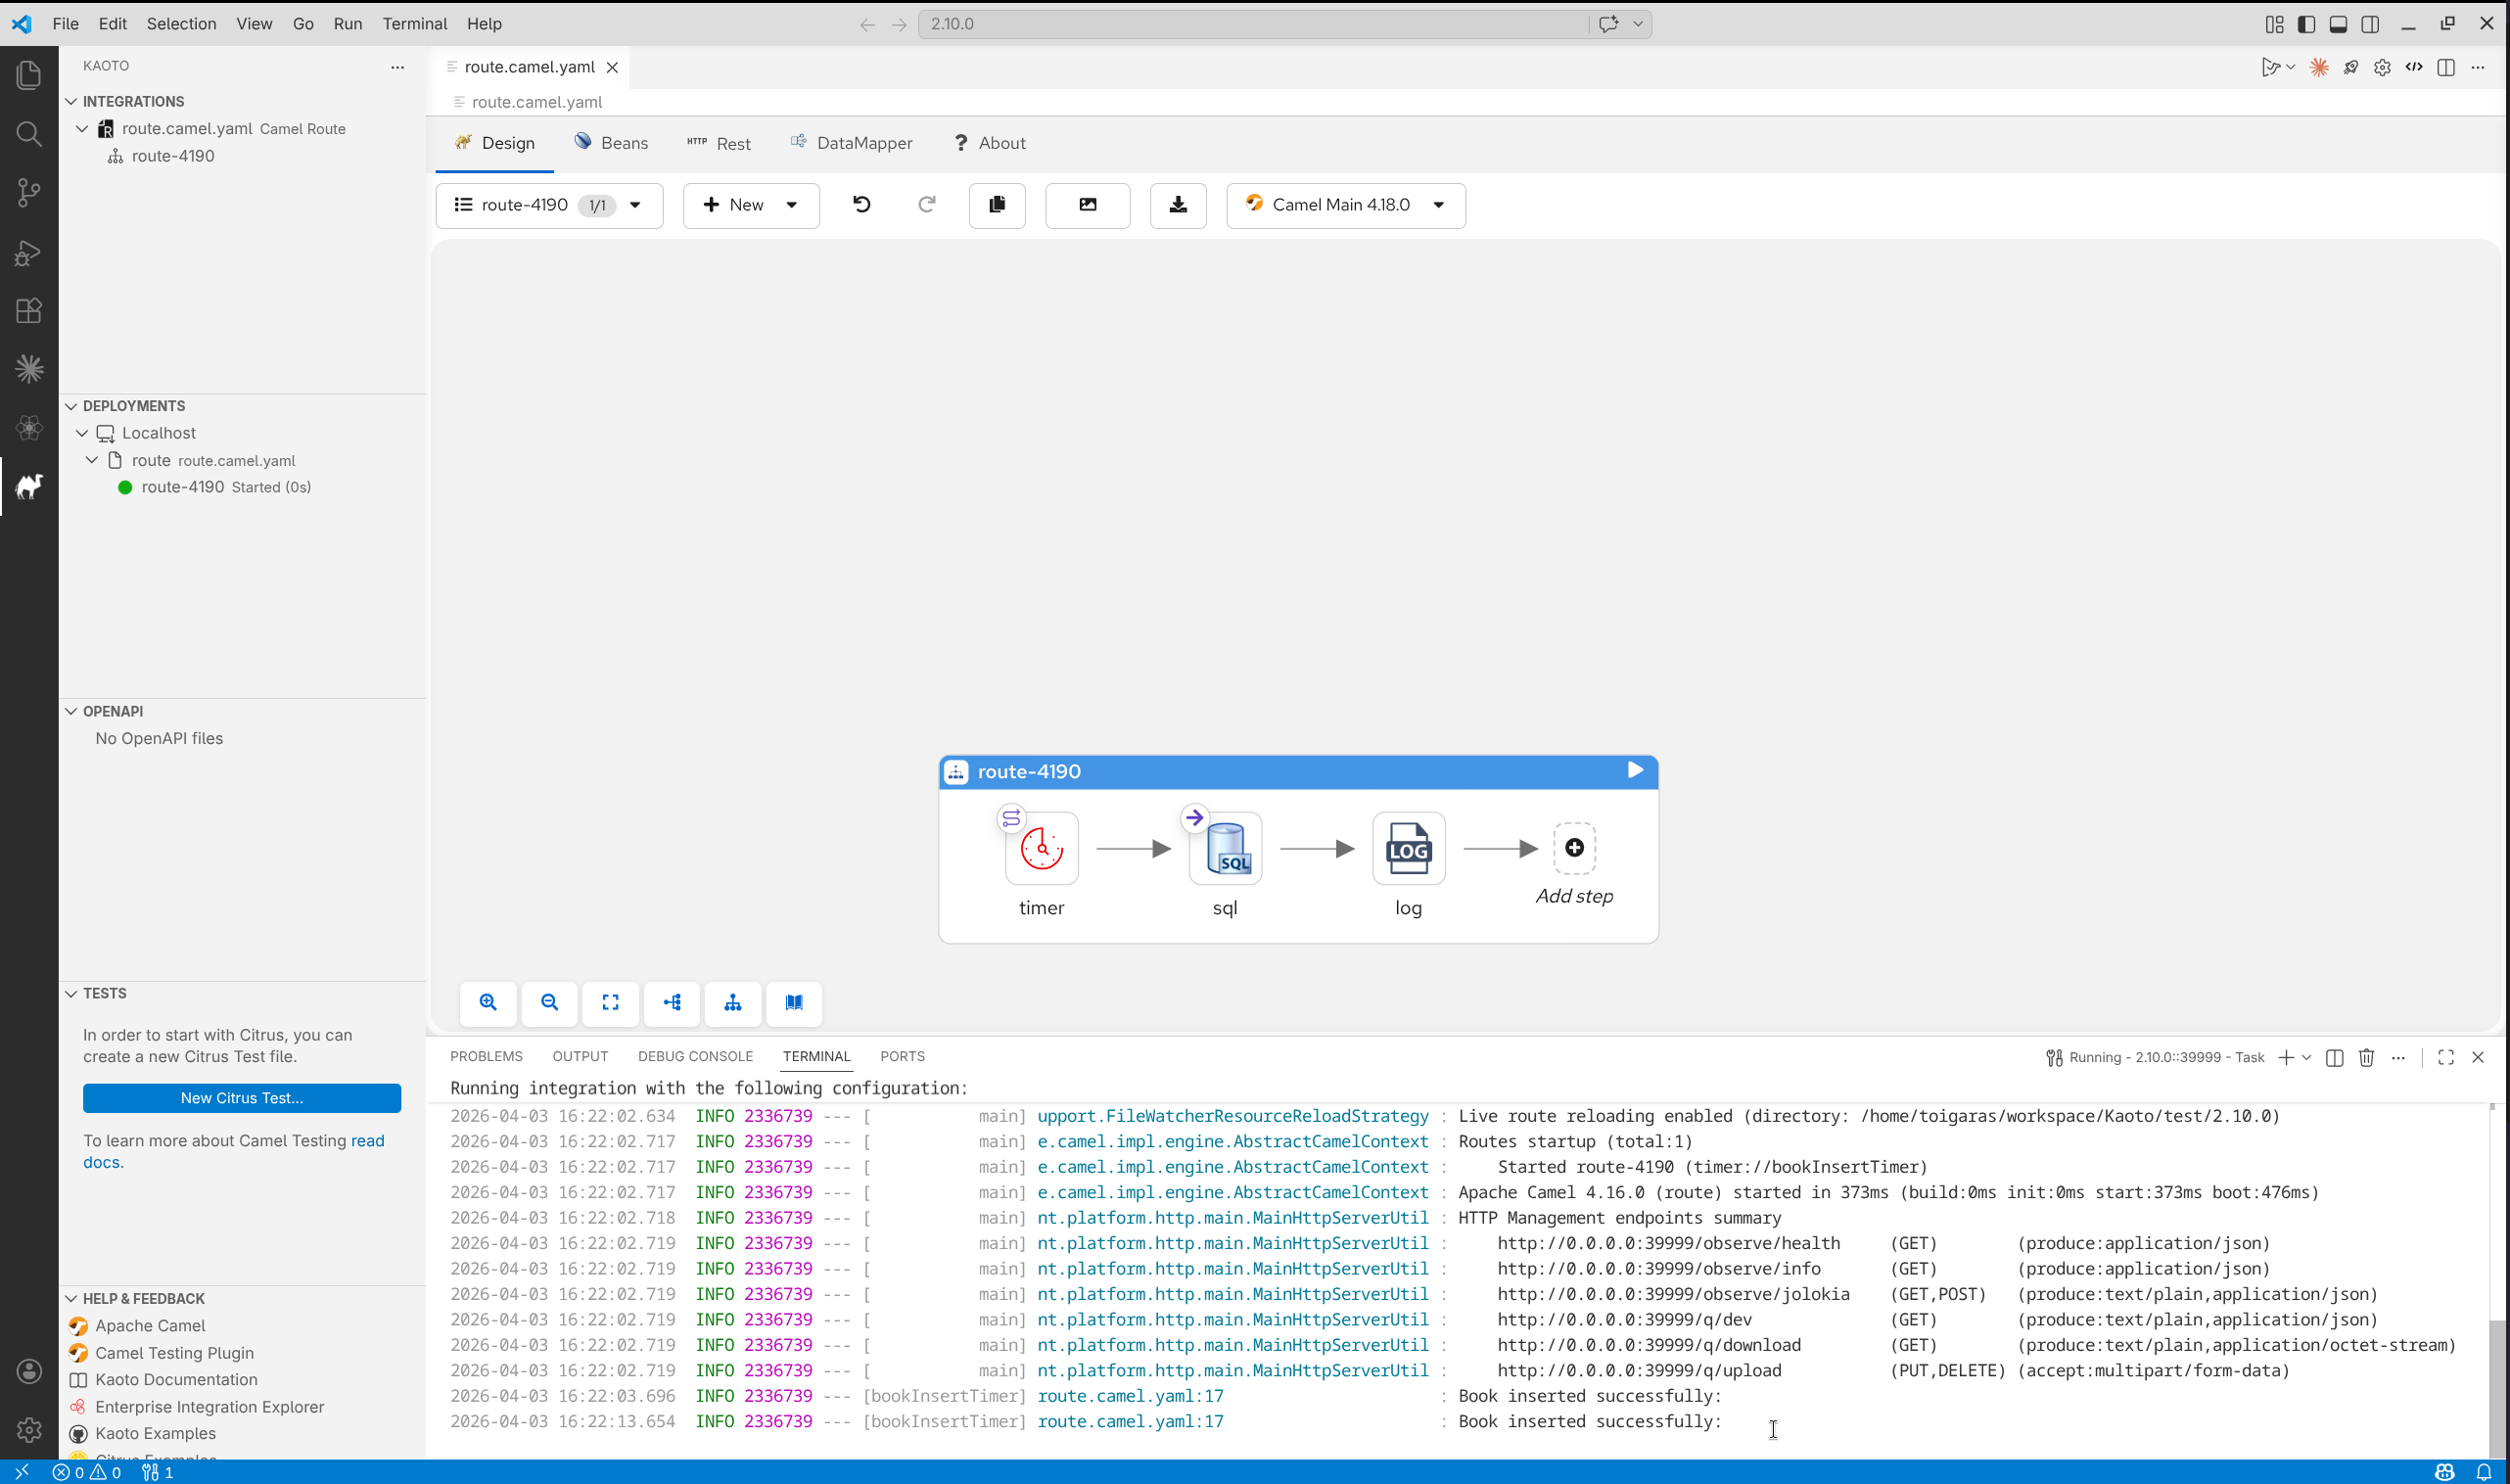
Task: Toggle primary side bar visibility
Action: [2306, 24]
